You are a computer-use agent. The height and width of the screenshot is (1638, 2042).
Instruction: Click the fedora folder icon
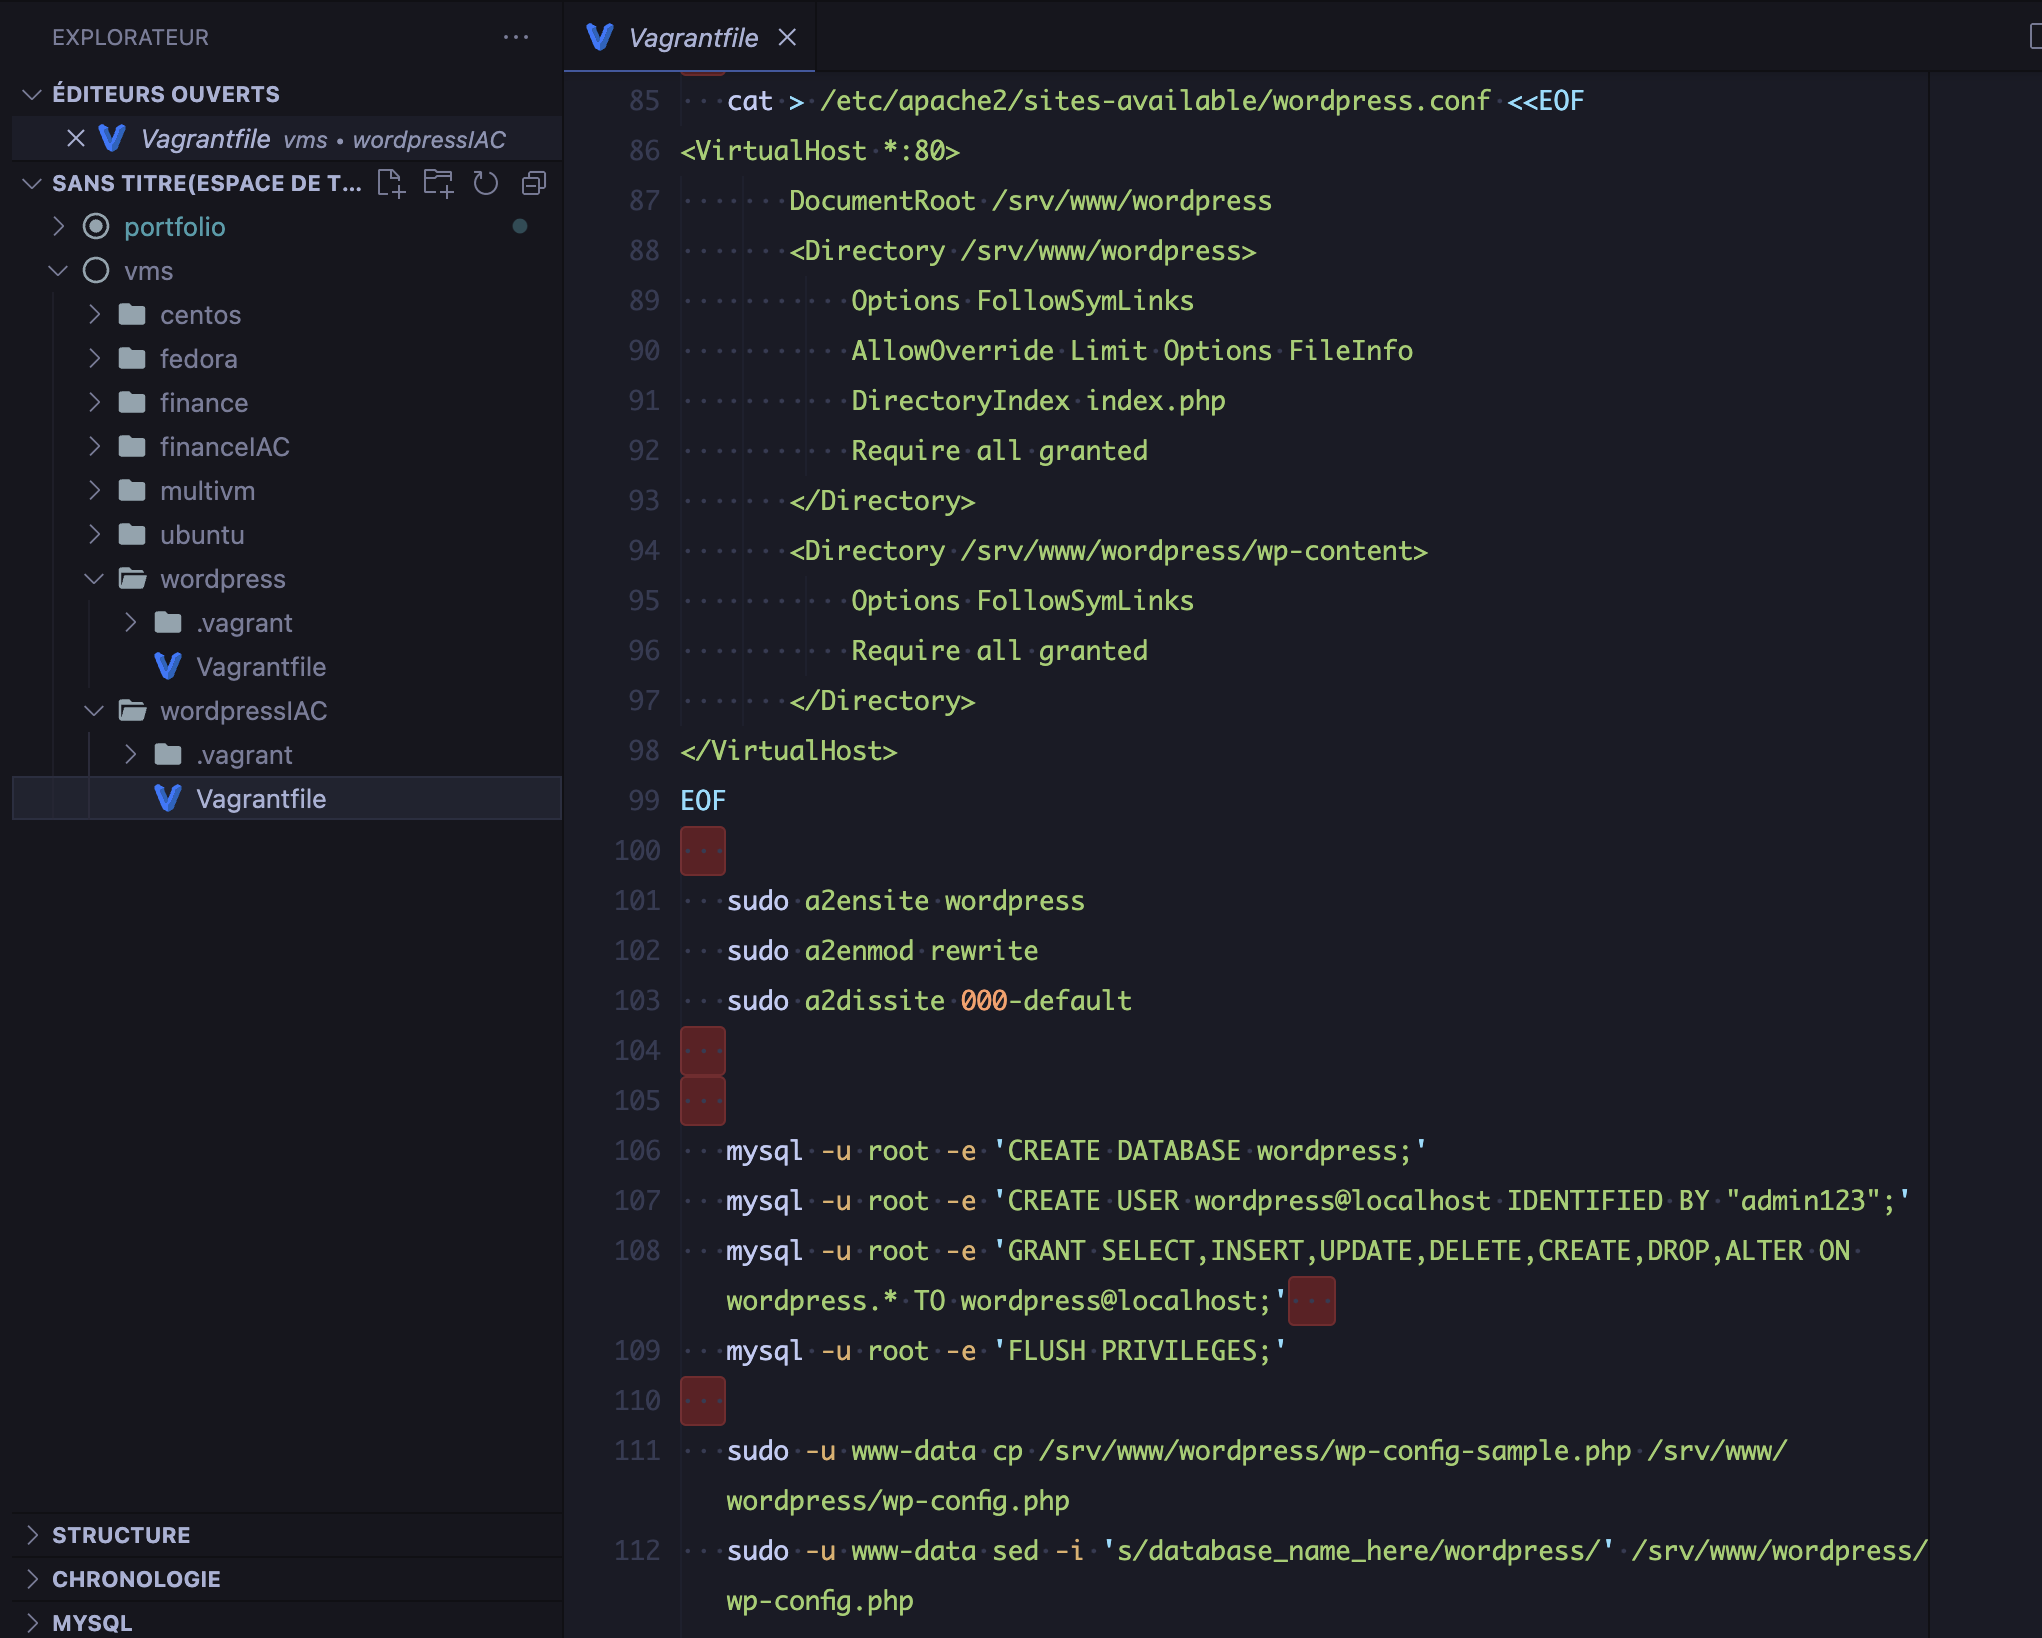click(x=132, y=359)
